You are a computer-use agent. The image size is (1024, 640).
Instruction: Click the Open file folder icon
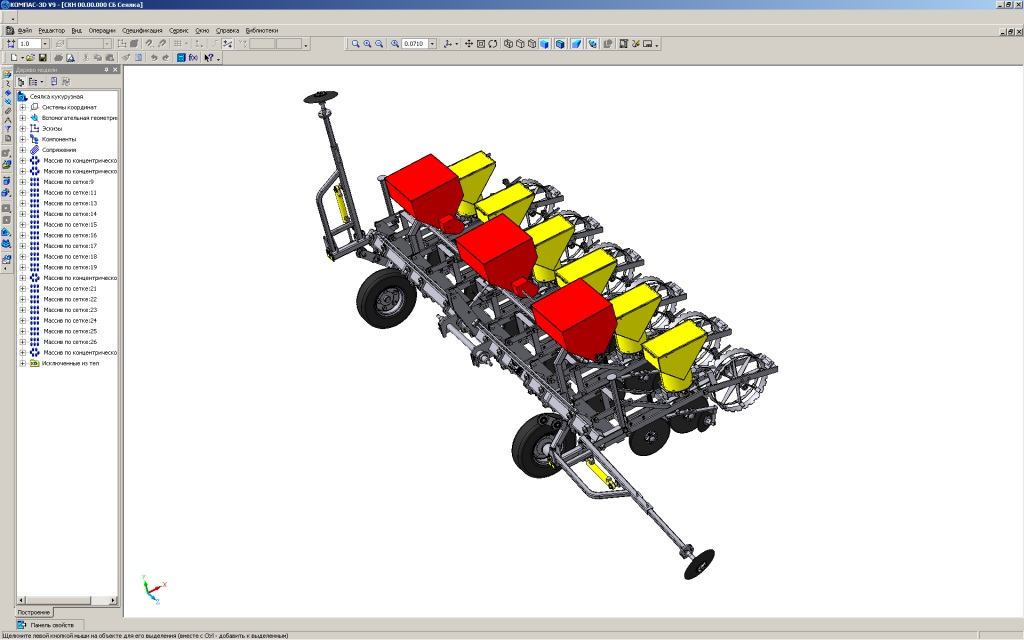click(x=30, y=58)
